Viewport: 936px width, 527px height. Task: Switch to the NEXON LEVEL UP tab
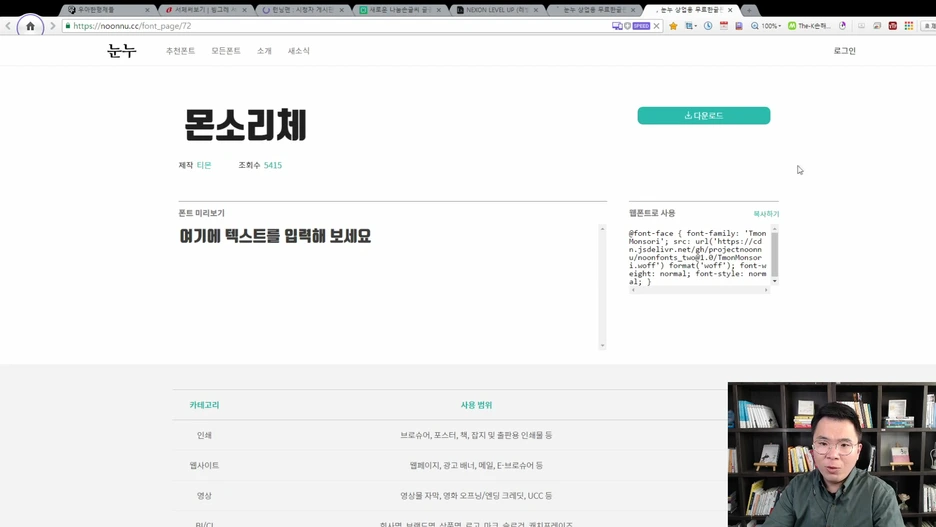coord(496,10)
